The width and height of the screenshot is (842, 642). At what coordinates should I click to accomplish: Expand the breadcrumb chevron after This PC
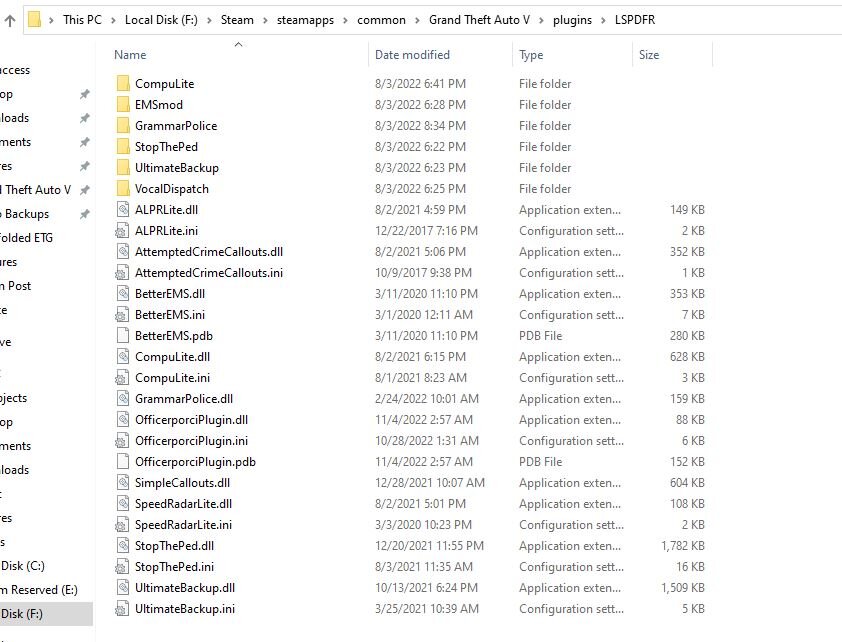tap(113, 20)
